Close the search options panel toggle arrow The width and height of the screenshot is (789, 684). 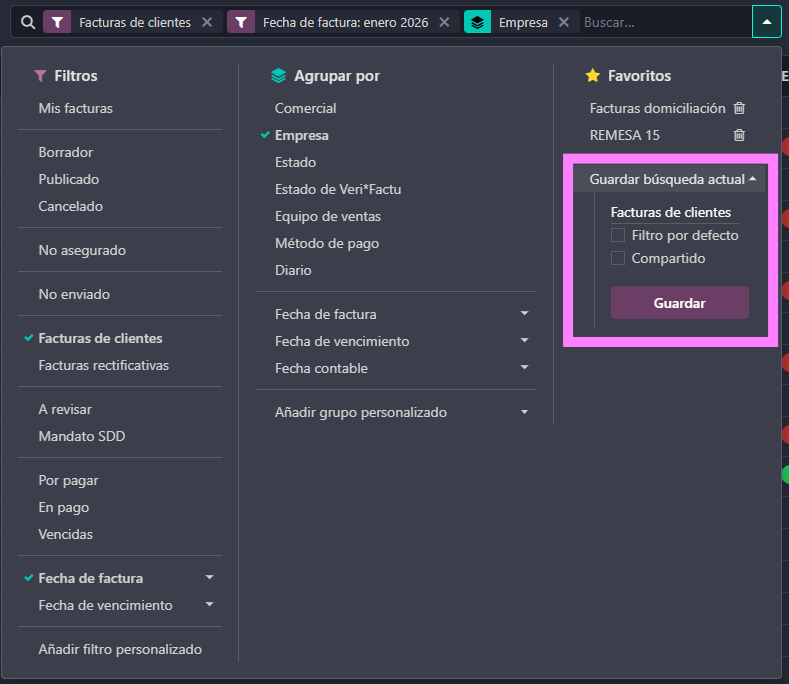coord(766,22)
